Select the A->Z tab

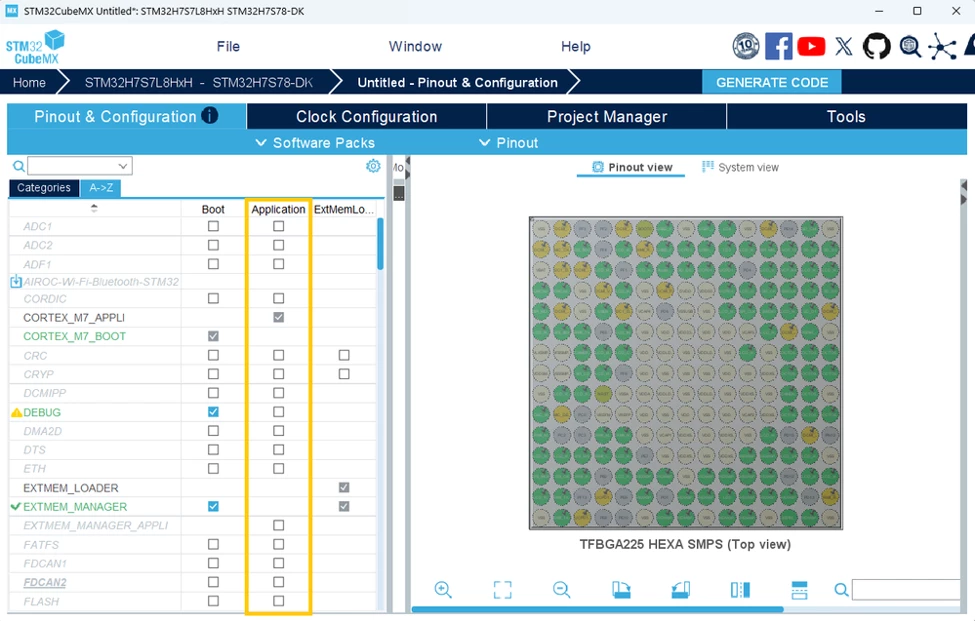(101, 188)
